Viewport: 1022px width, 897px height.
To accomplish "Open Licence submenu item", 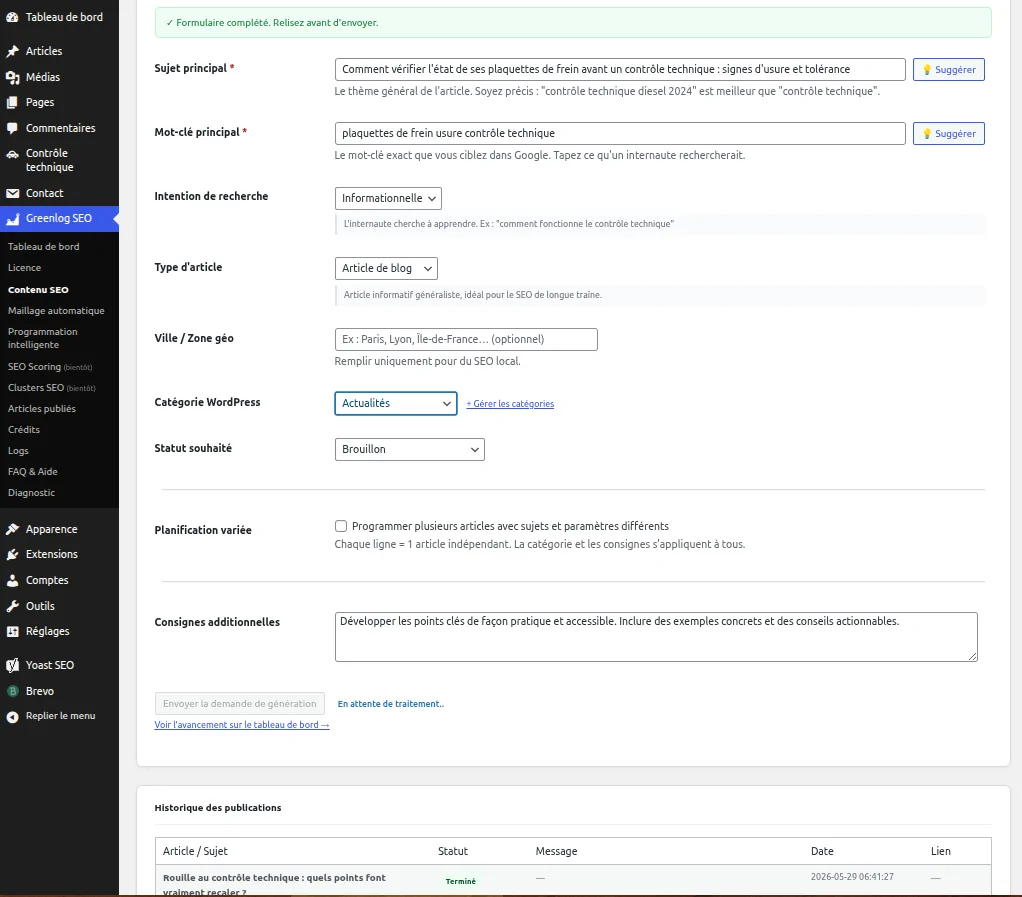I will tap(24, 268).
